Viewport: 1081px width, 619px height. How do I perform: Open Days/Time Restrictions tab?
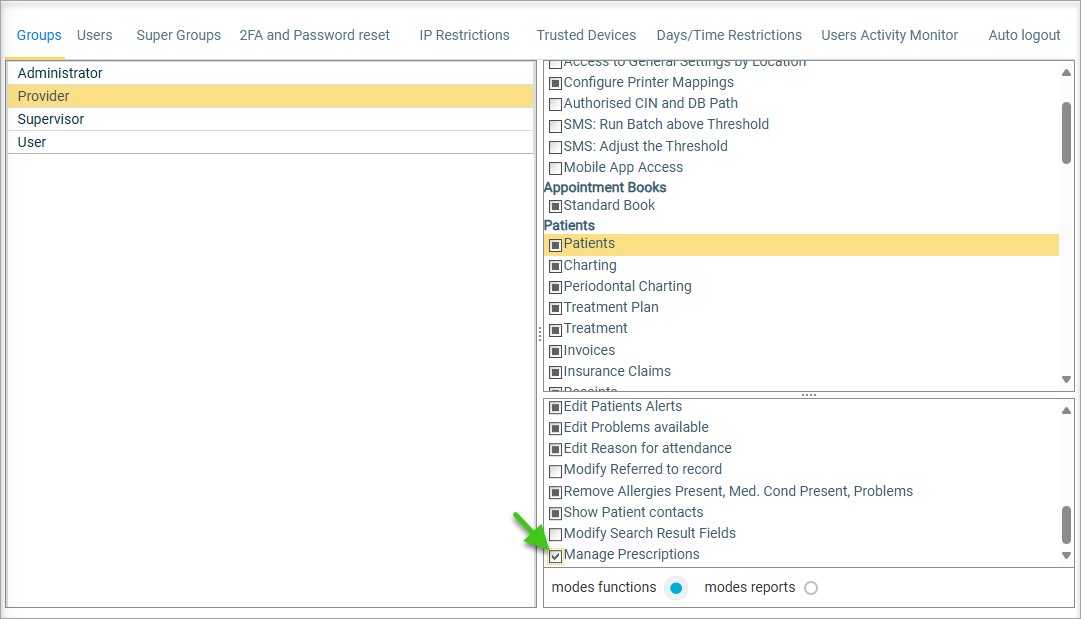pos(729,35)
